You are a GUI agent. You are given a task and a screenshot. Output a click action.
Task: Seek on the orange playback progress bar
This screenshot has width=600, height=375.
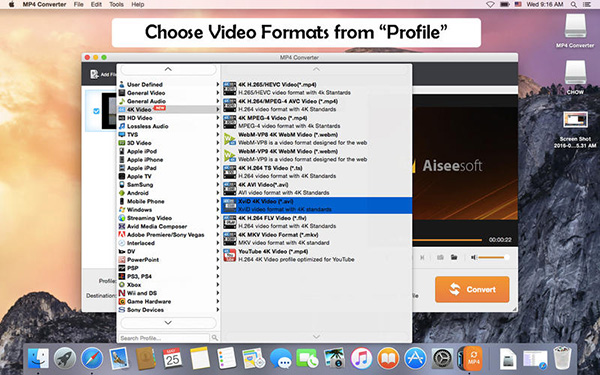click(447, 240)
